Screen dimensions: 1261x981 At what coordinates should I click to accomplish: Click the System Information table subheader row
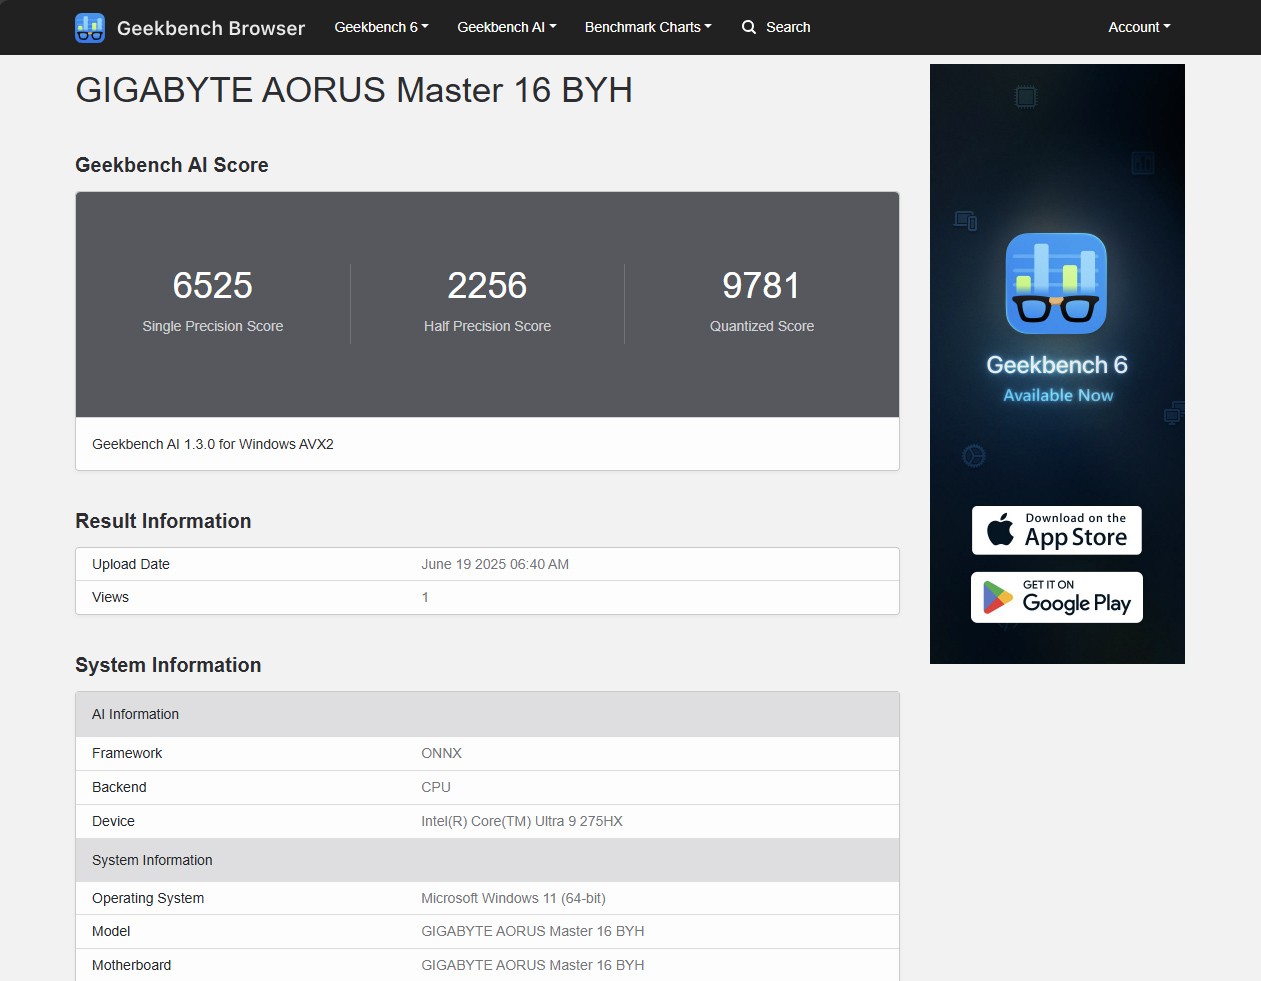pyautogui.click(x=487, y=860)
